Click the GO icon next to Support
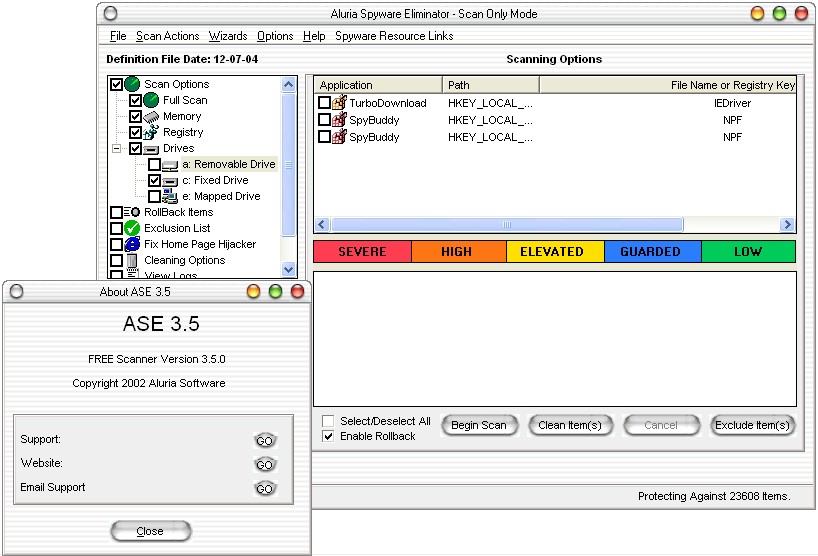Viewport: 818px width, 556px height. (265, 441)
